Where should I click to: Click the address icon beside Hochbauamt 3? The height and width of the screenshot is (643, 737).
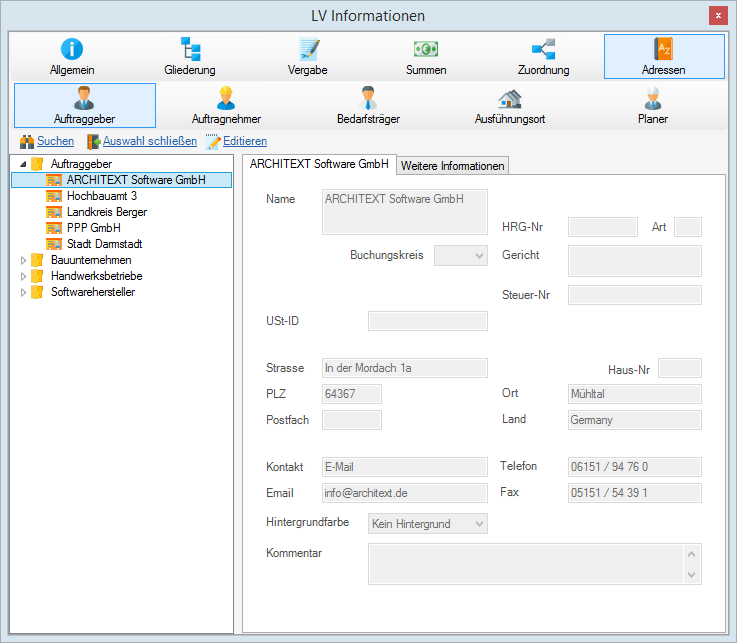pos(54,196)
